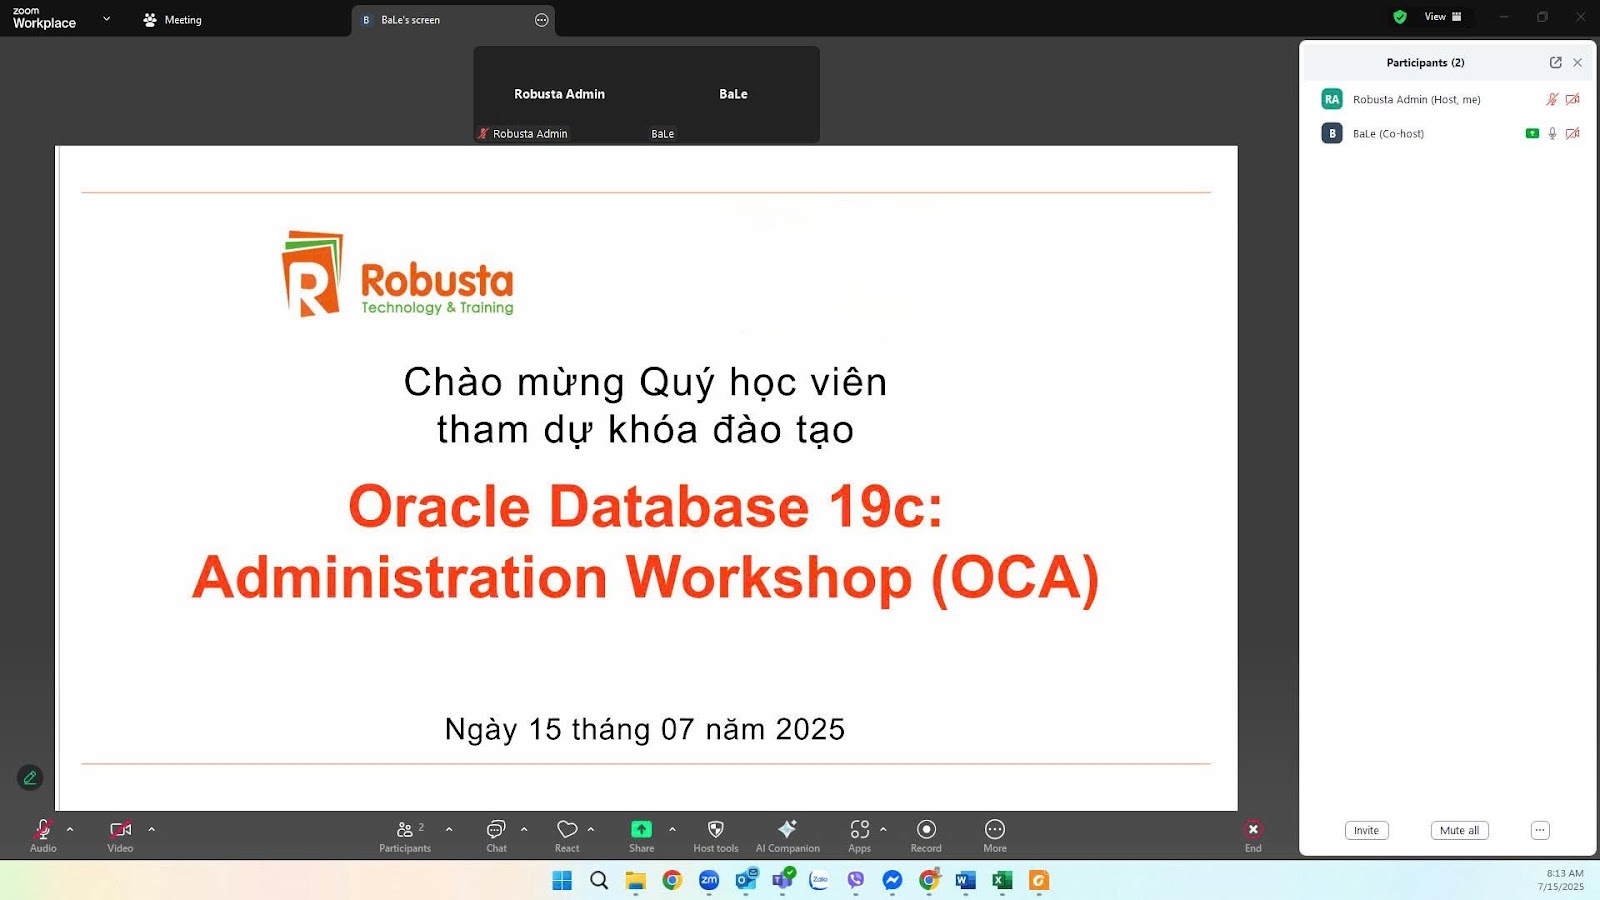Click BaLe video thumbnail
The image size is (1600, 900).
pyautogui.click(x=733, y=94)
